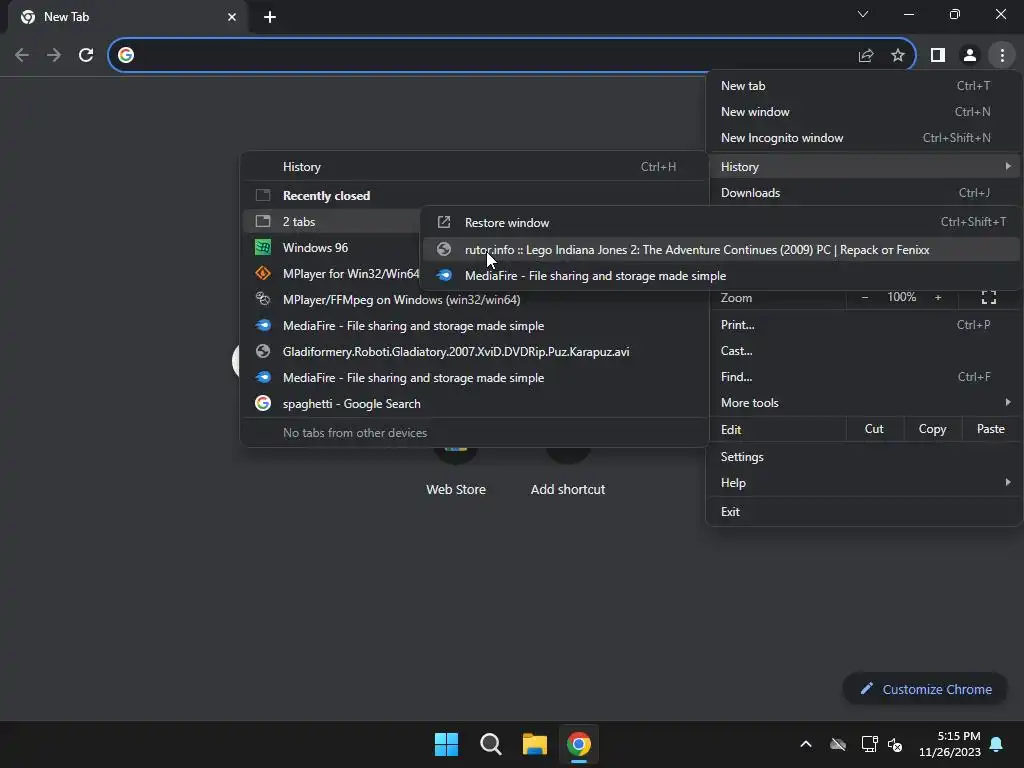The height and width of the screenshot is (768, 1024).
Task: Reopen MPlayer for Win32/Win64 entry
Action: [x=332, y=274]
